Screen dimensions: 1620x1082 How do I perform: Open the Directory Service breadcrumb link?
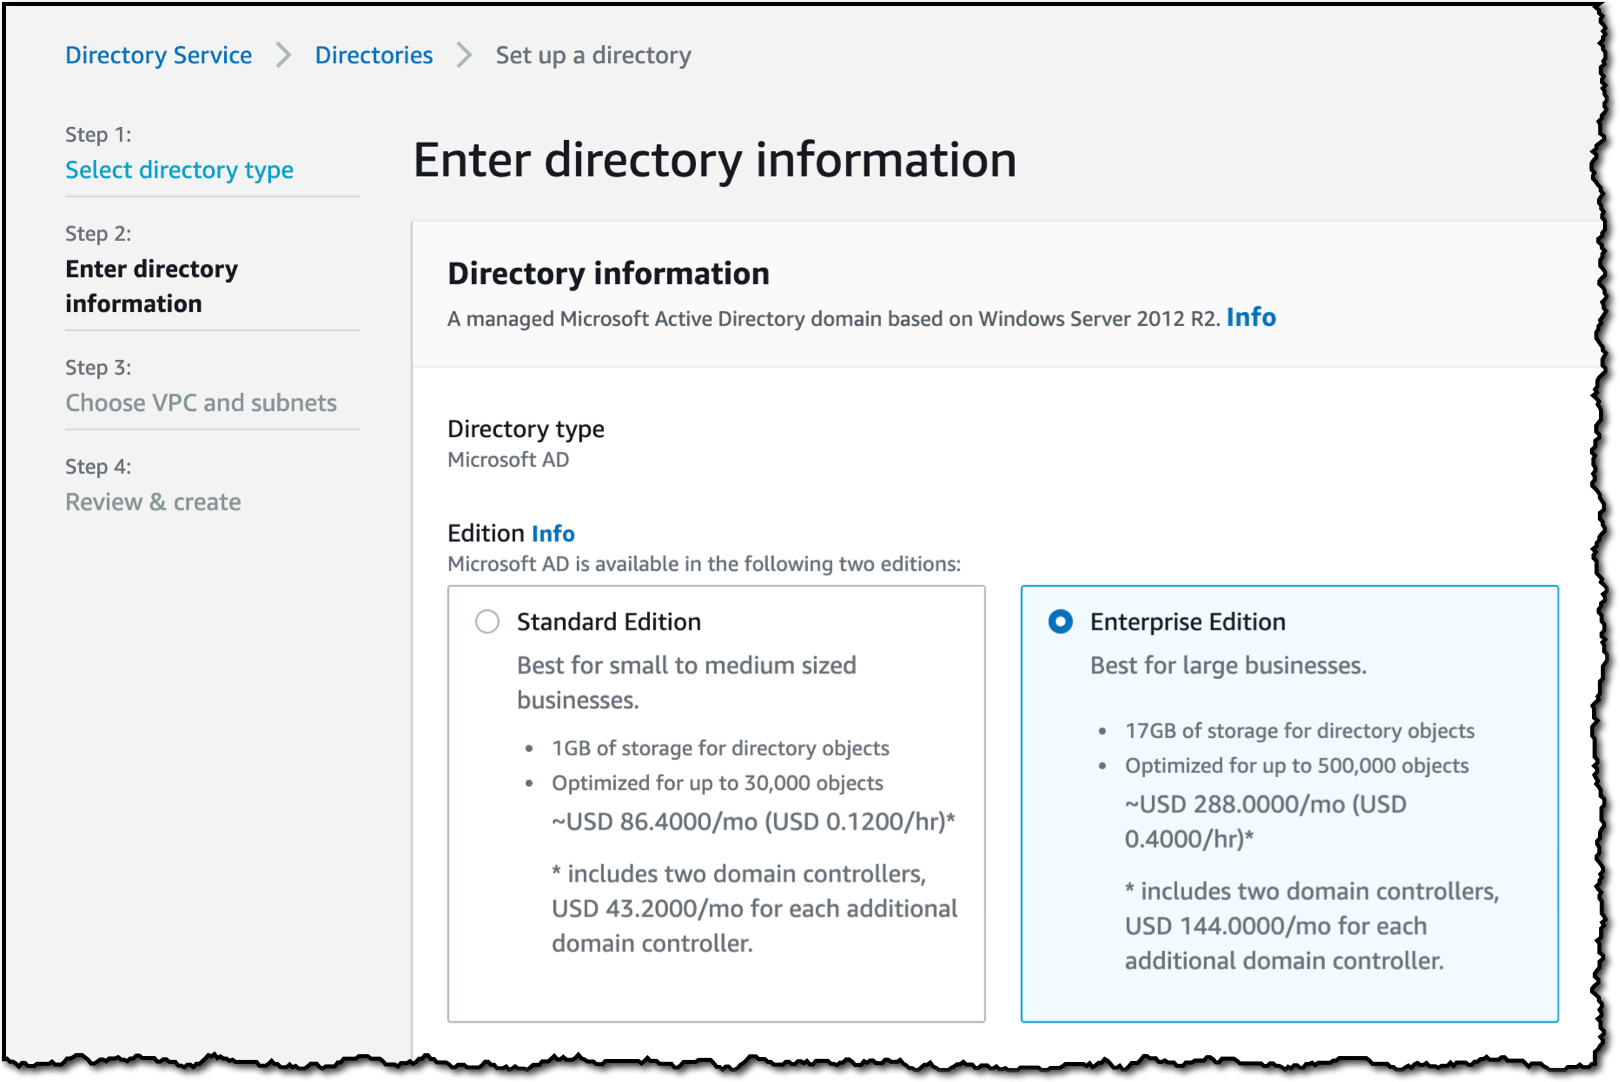158,55
